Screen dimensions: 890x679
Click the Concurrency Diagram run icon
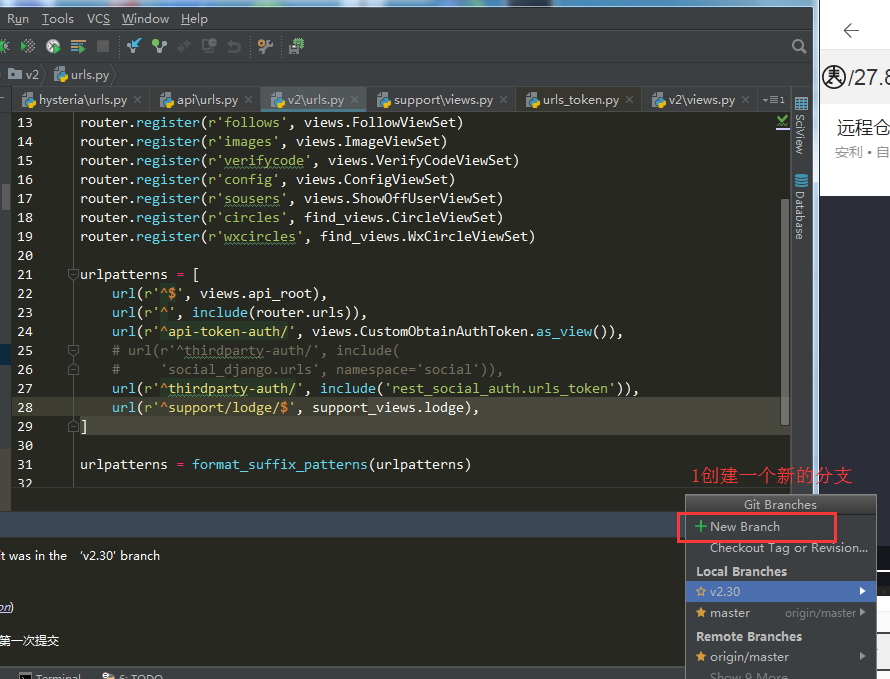coord(78,46)
